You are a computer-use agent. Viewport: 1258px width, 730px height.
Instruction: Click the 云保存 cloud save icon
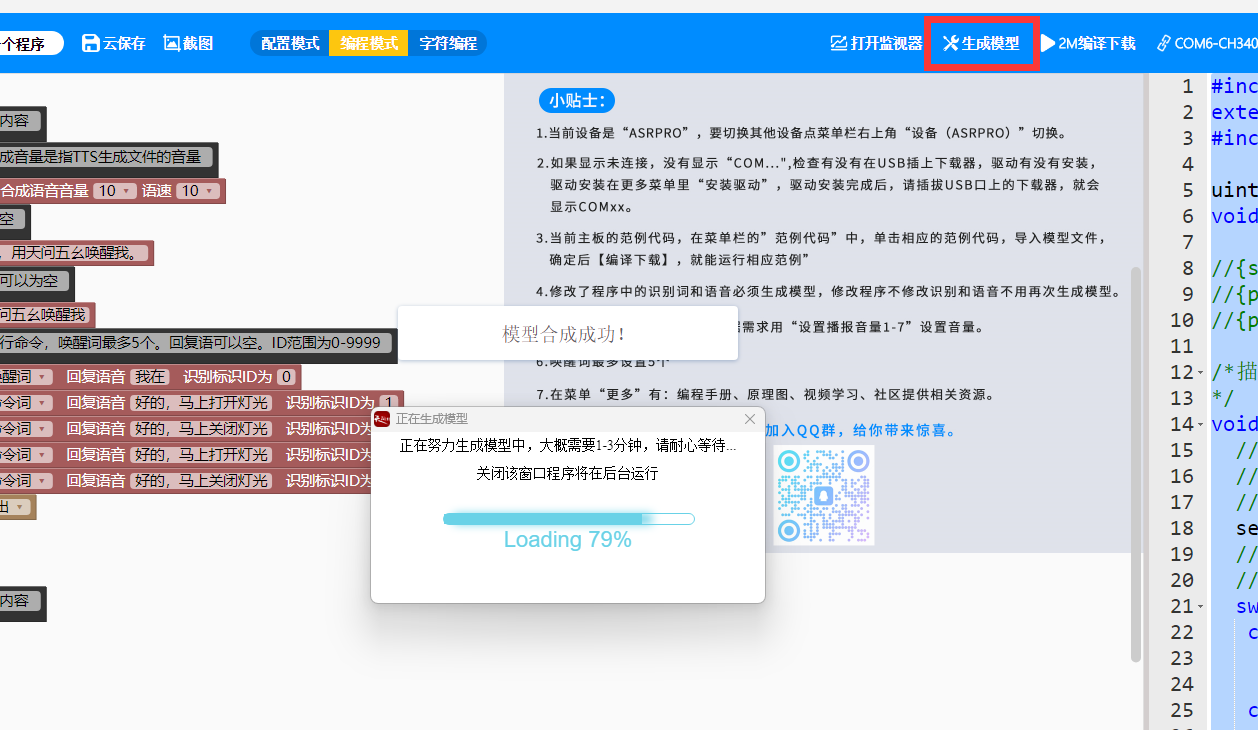point(91,43)
